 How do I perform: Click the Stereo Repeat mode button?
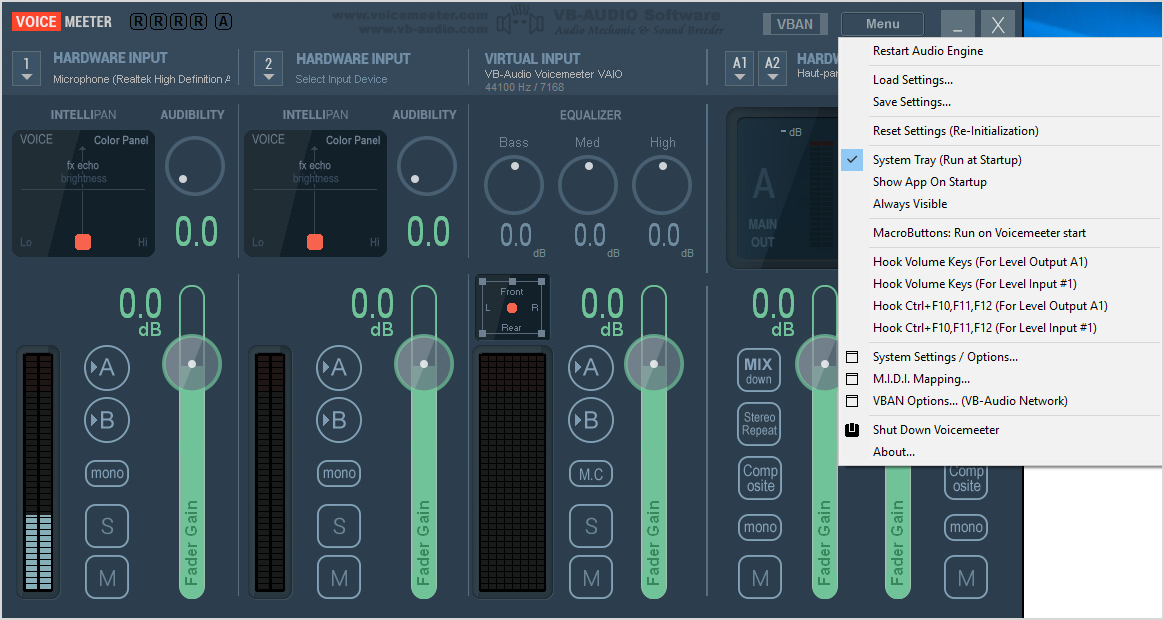[x=759, y=423]
